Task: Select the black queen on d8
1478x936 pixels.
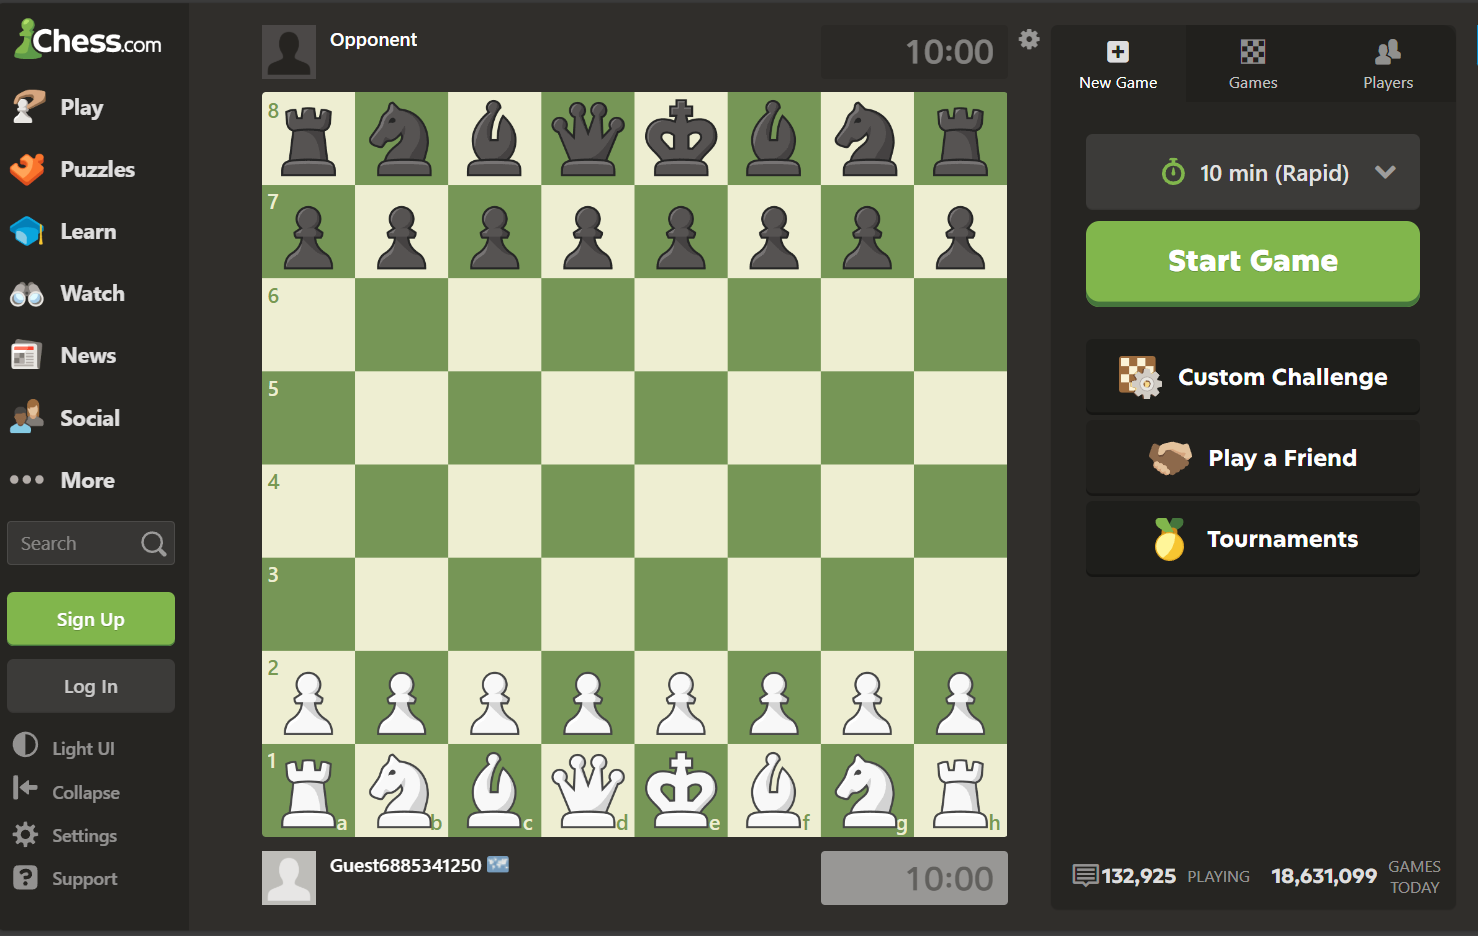Action: [x=588, y=139]
